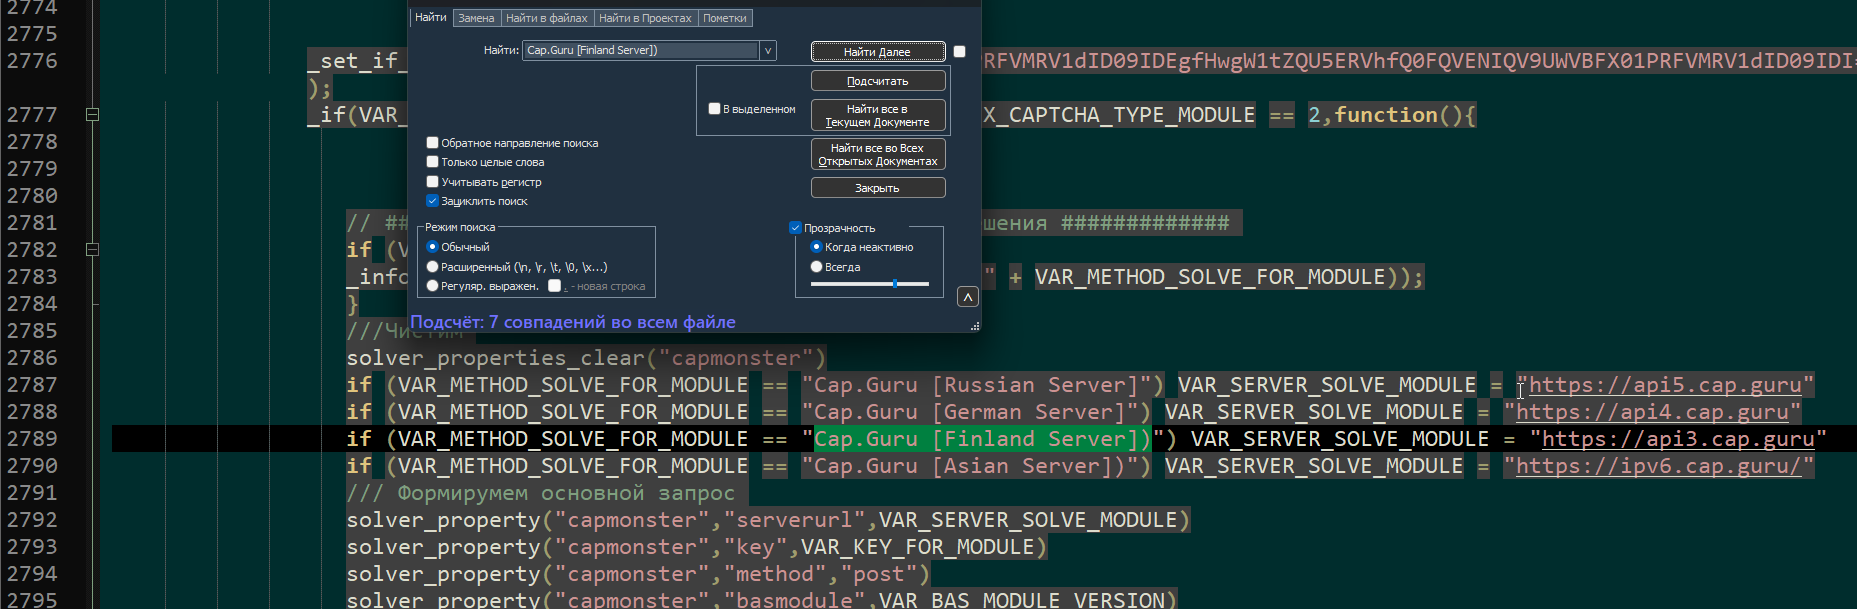This screenshot has width=1857, height=609.
Task: Collapse the fold marker at line 2777
Action: 92,115
